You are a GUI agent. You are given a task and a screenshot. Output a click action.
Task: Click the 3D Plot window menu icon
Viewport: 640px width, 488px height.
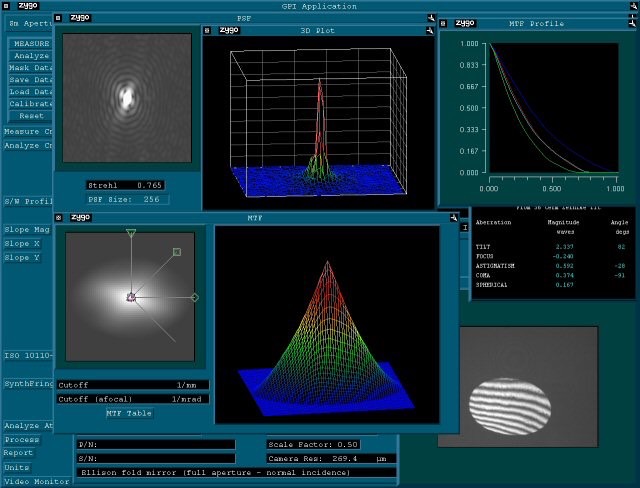pos(207,30)
